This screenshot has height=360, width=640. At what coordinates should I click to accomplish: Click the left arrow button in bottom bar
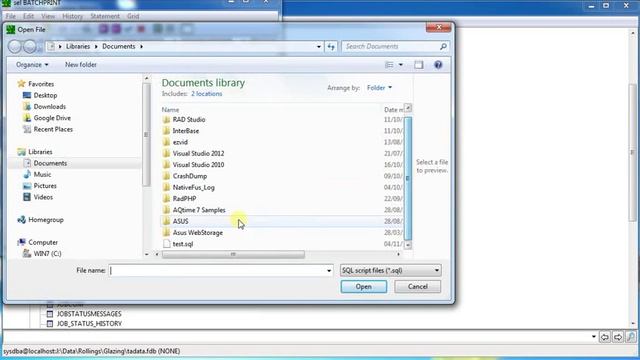[x=605, y=337]
